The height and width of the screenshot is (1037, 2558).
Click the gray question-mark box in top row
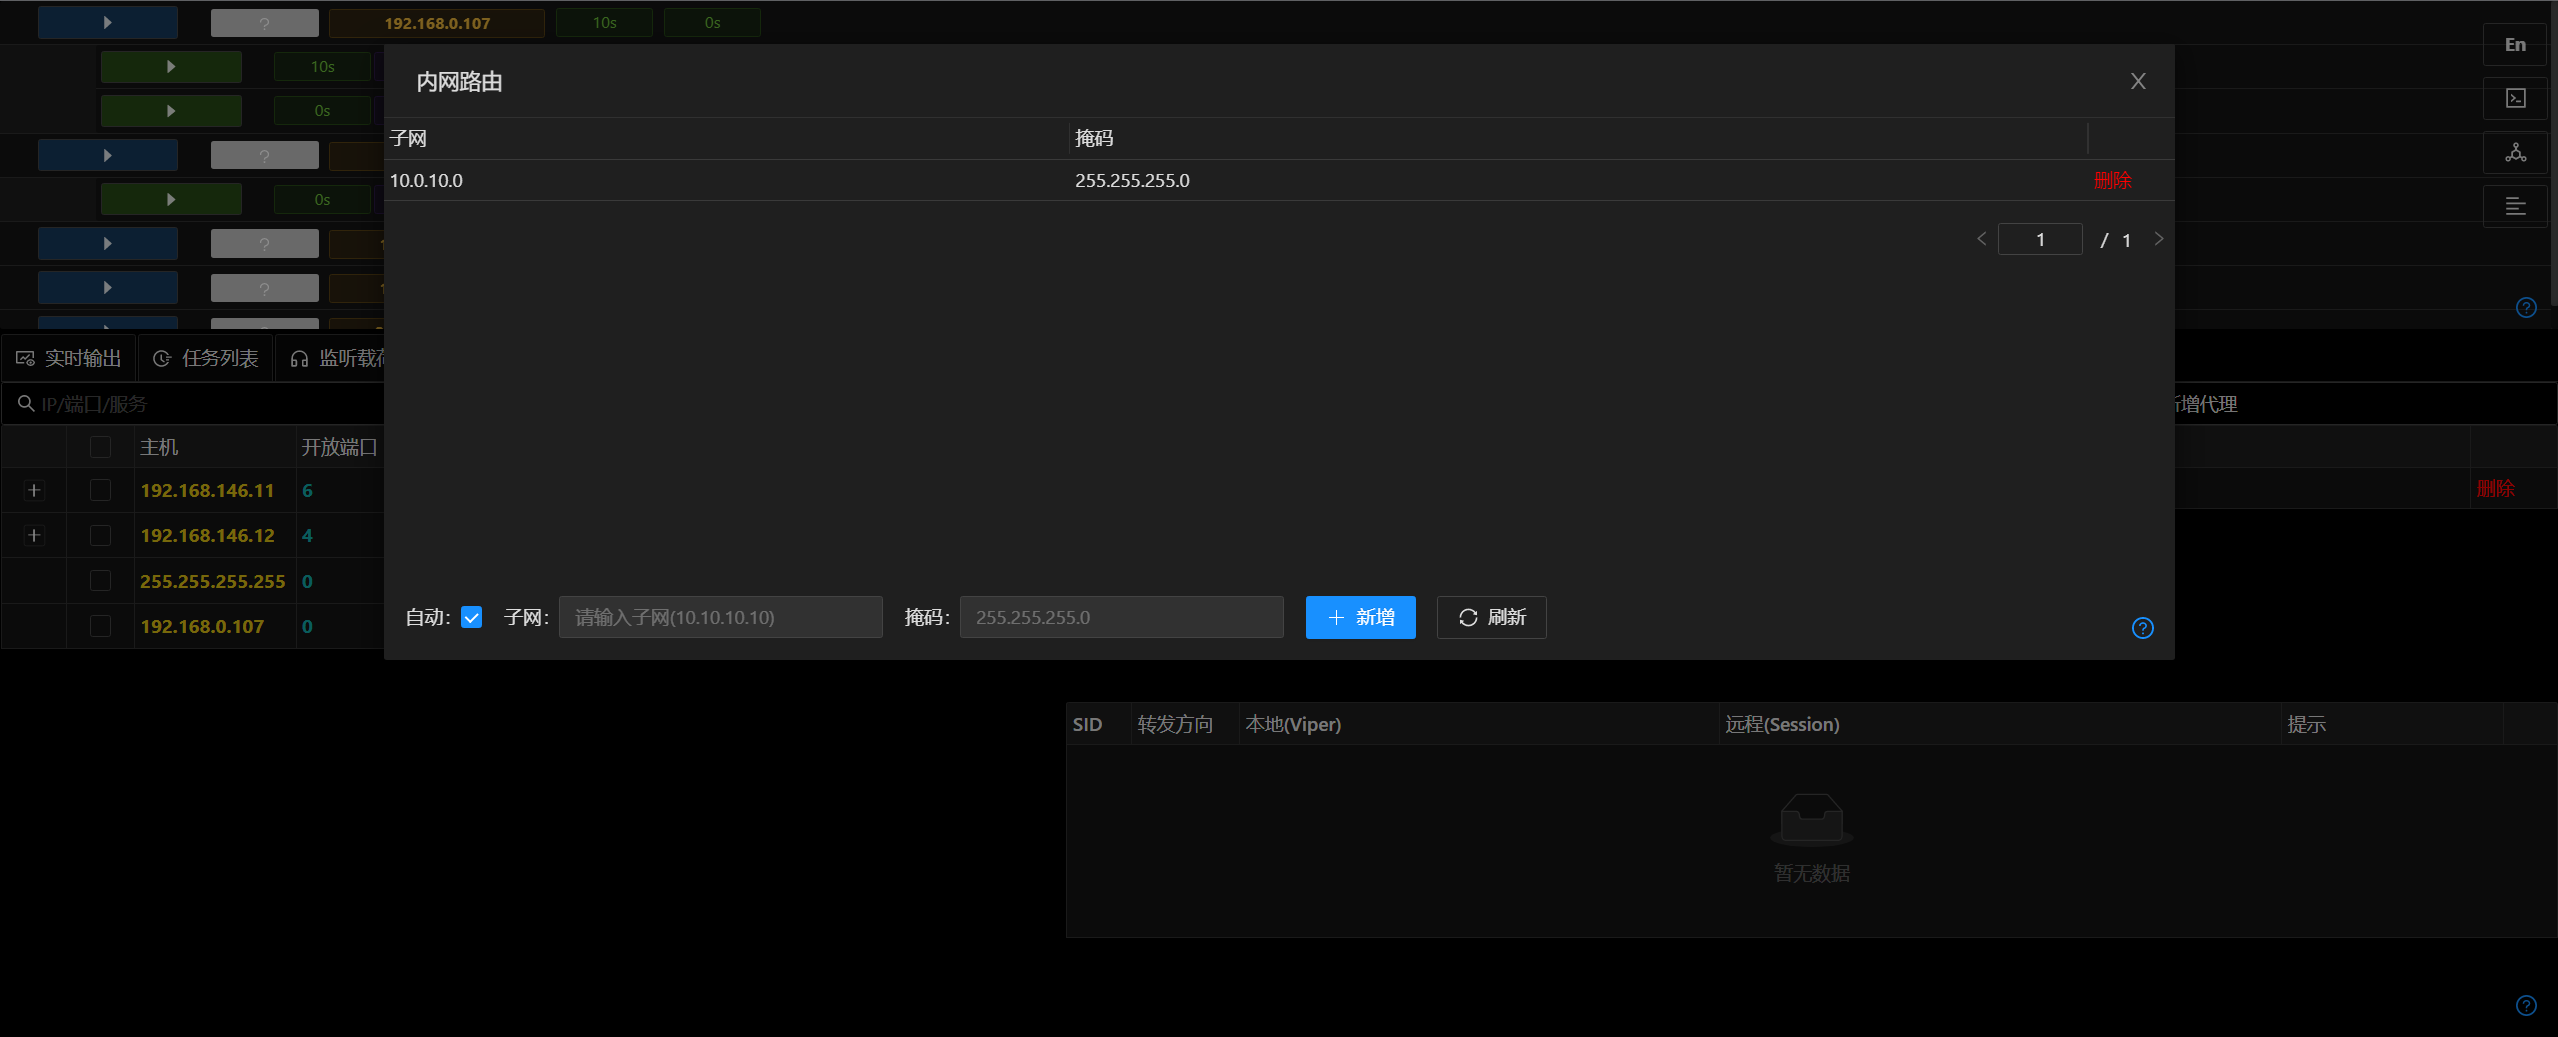tap(265, 23)
